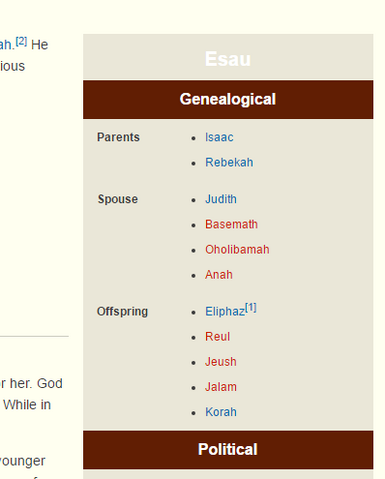The width and height of the screenshot is (385, 479).
Task: Click the Parents row label
Action: point(118,137)
